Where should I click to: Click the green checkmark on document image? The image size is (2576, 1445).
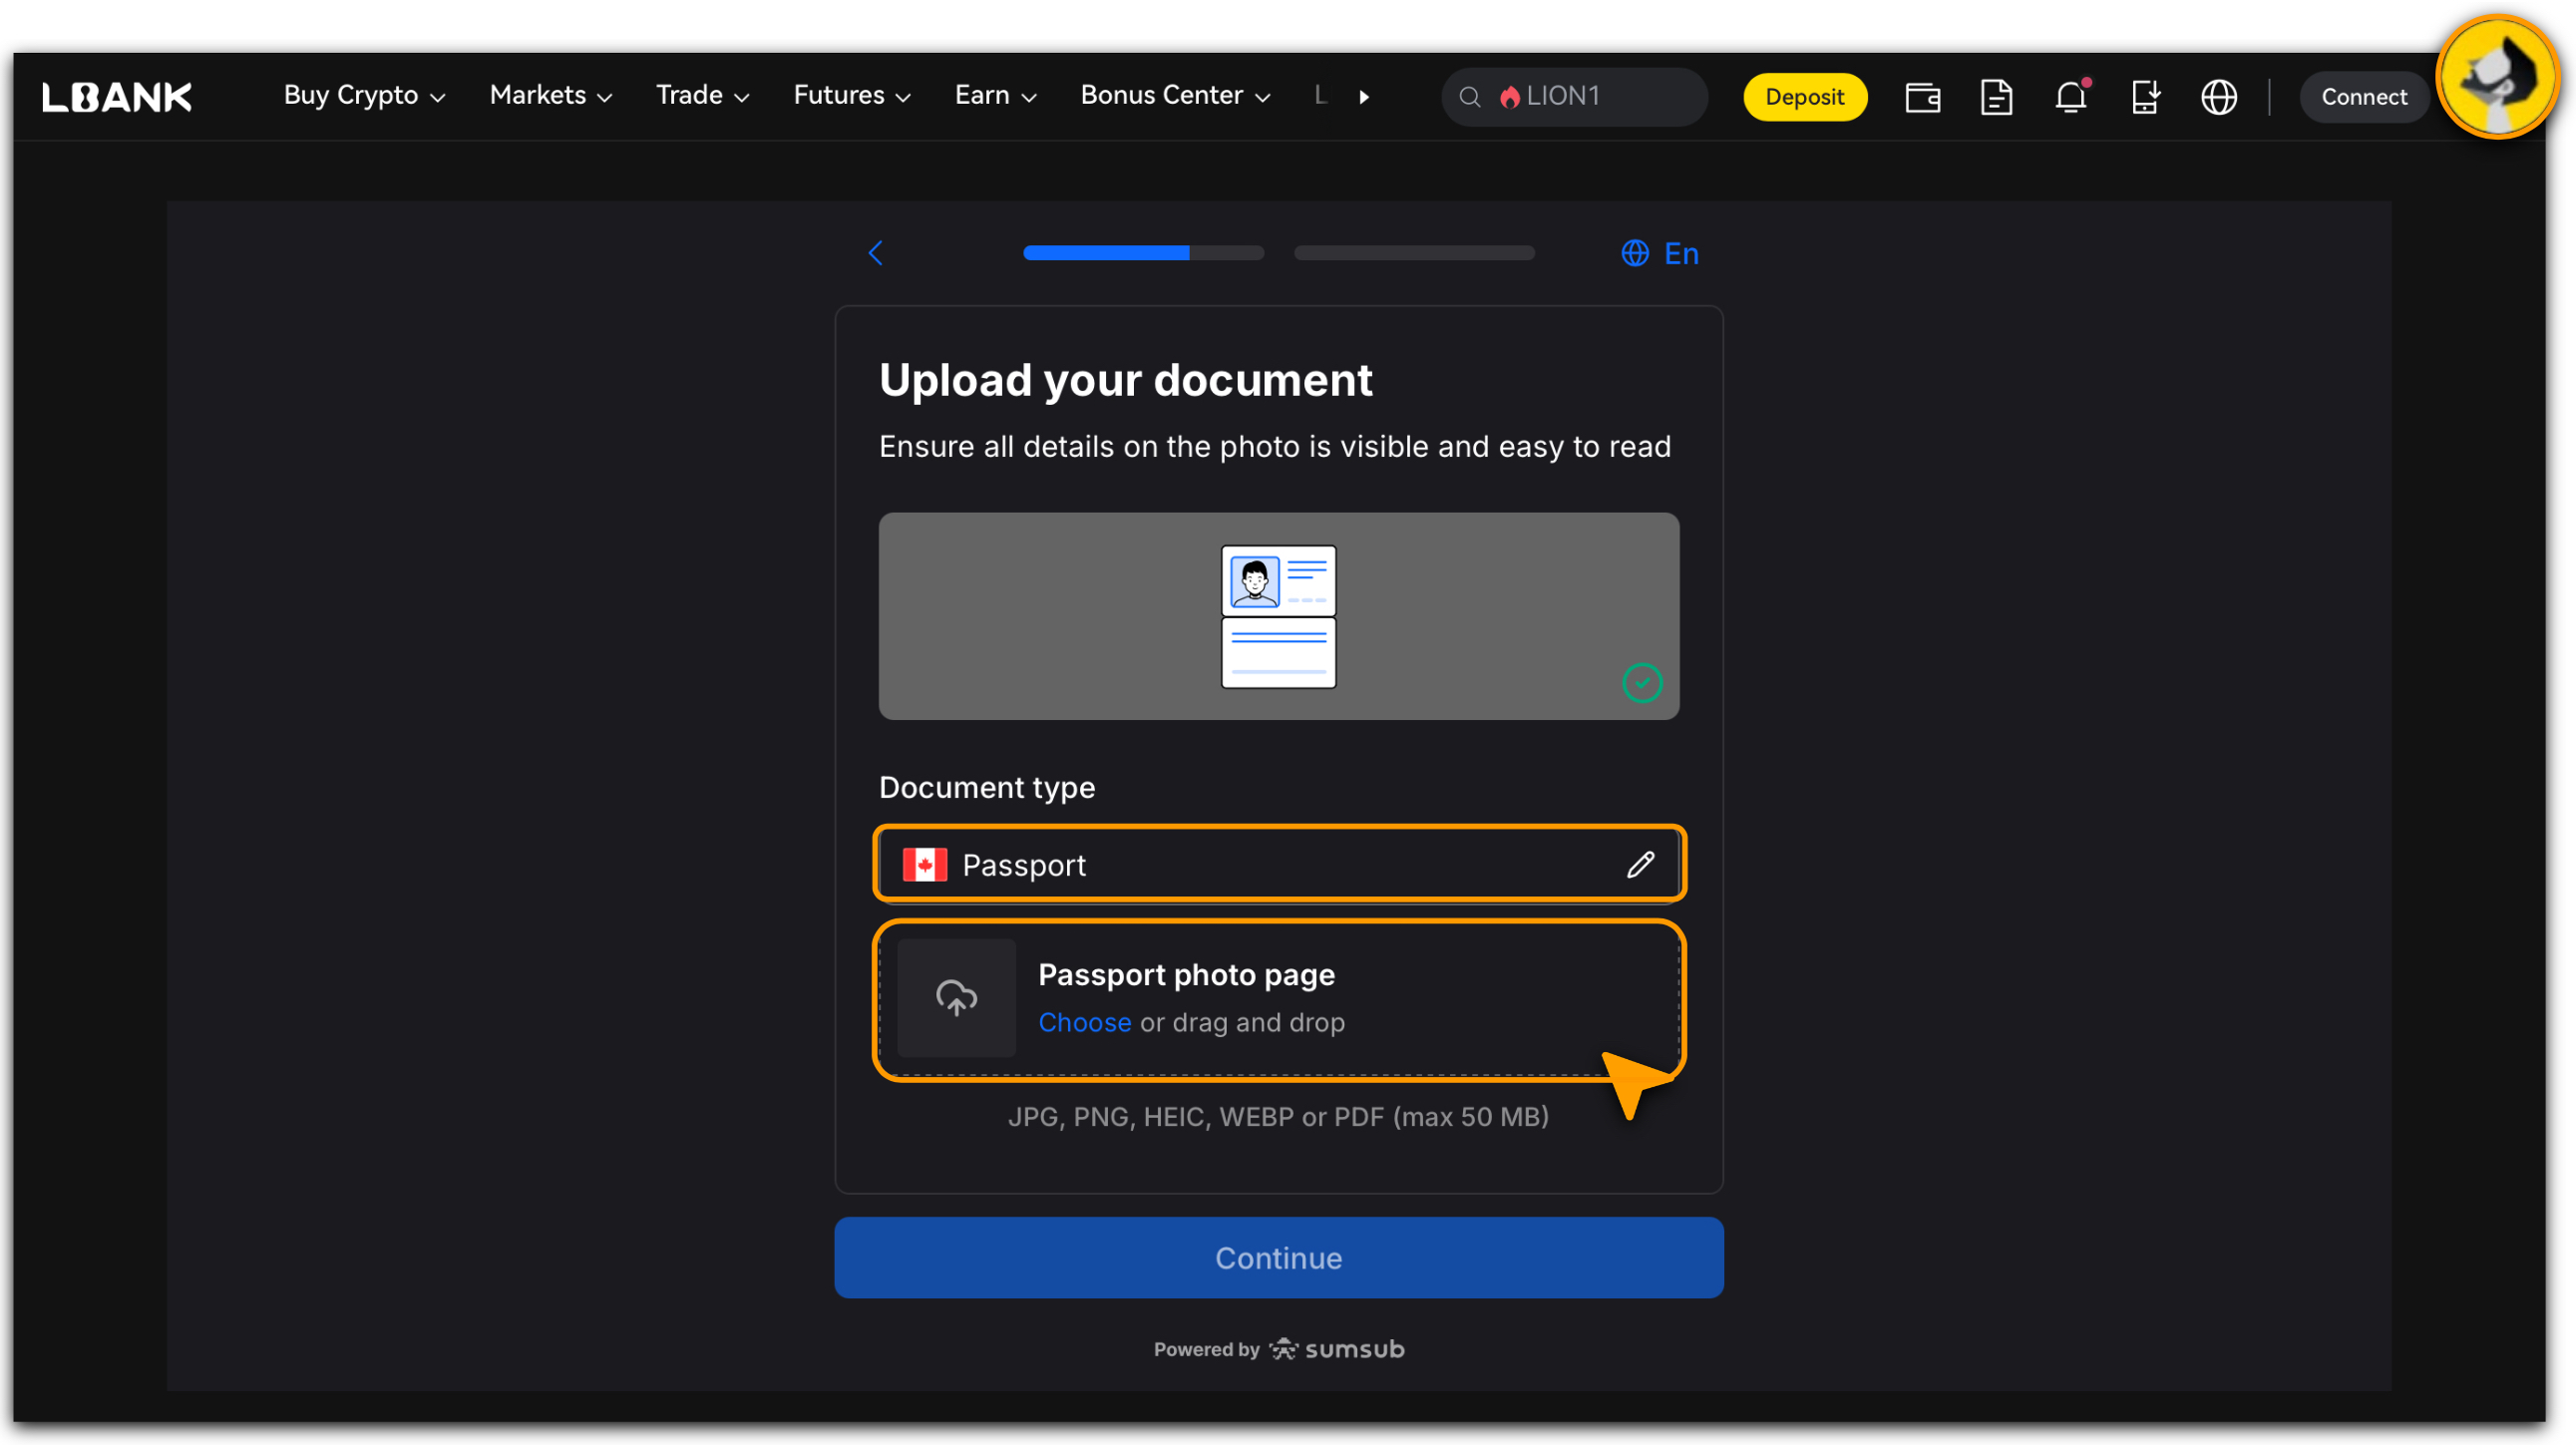[x=1641, y=683]
